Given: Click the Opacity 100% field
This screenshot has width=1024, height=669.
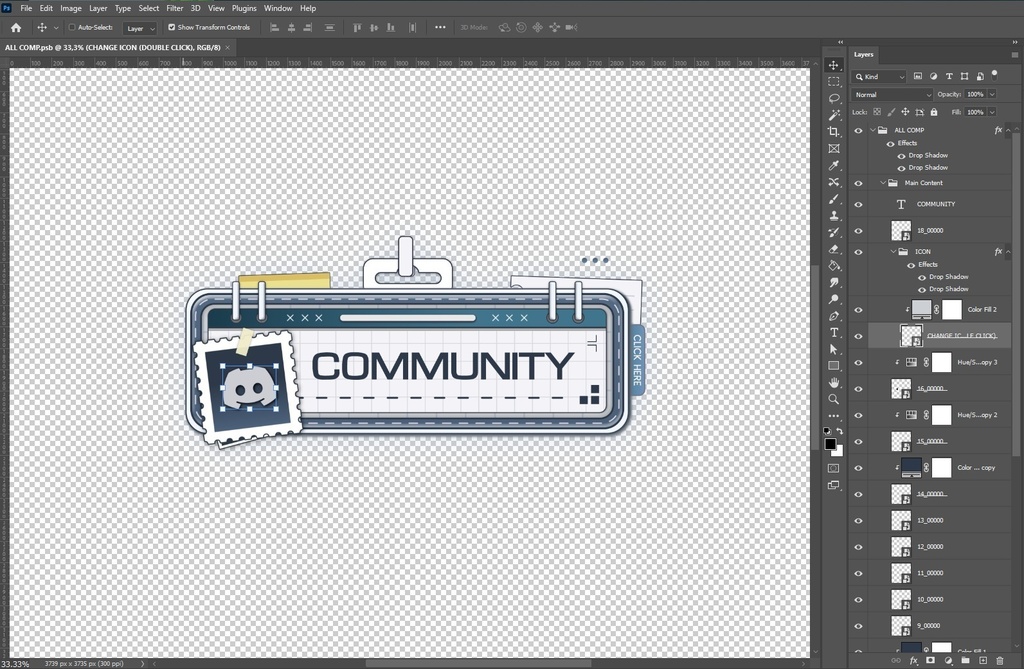Looking at the screenshot, I should [976, 95].
